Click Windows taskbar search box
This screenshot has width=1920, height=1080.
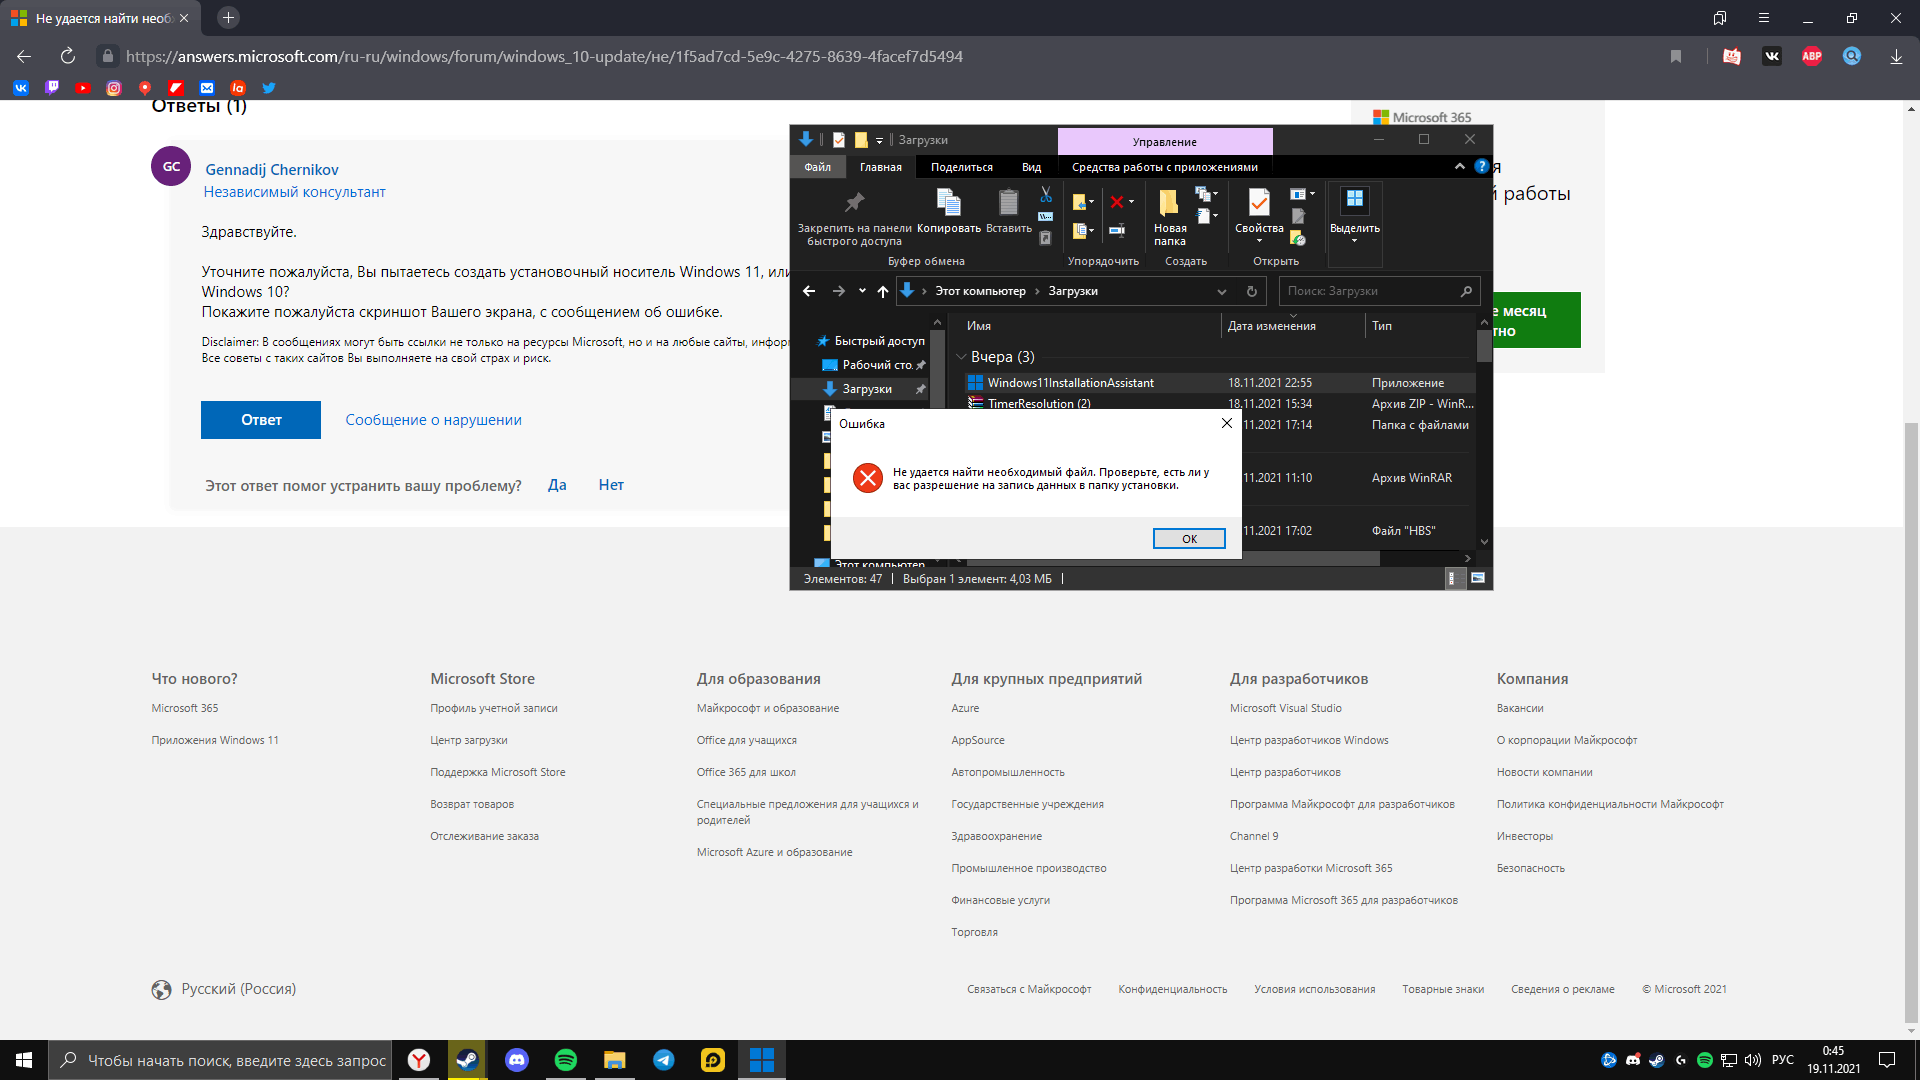pos(222,1060)
